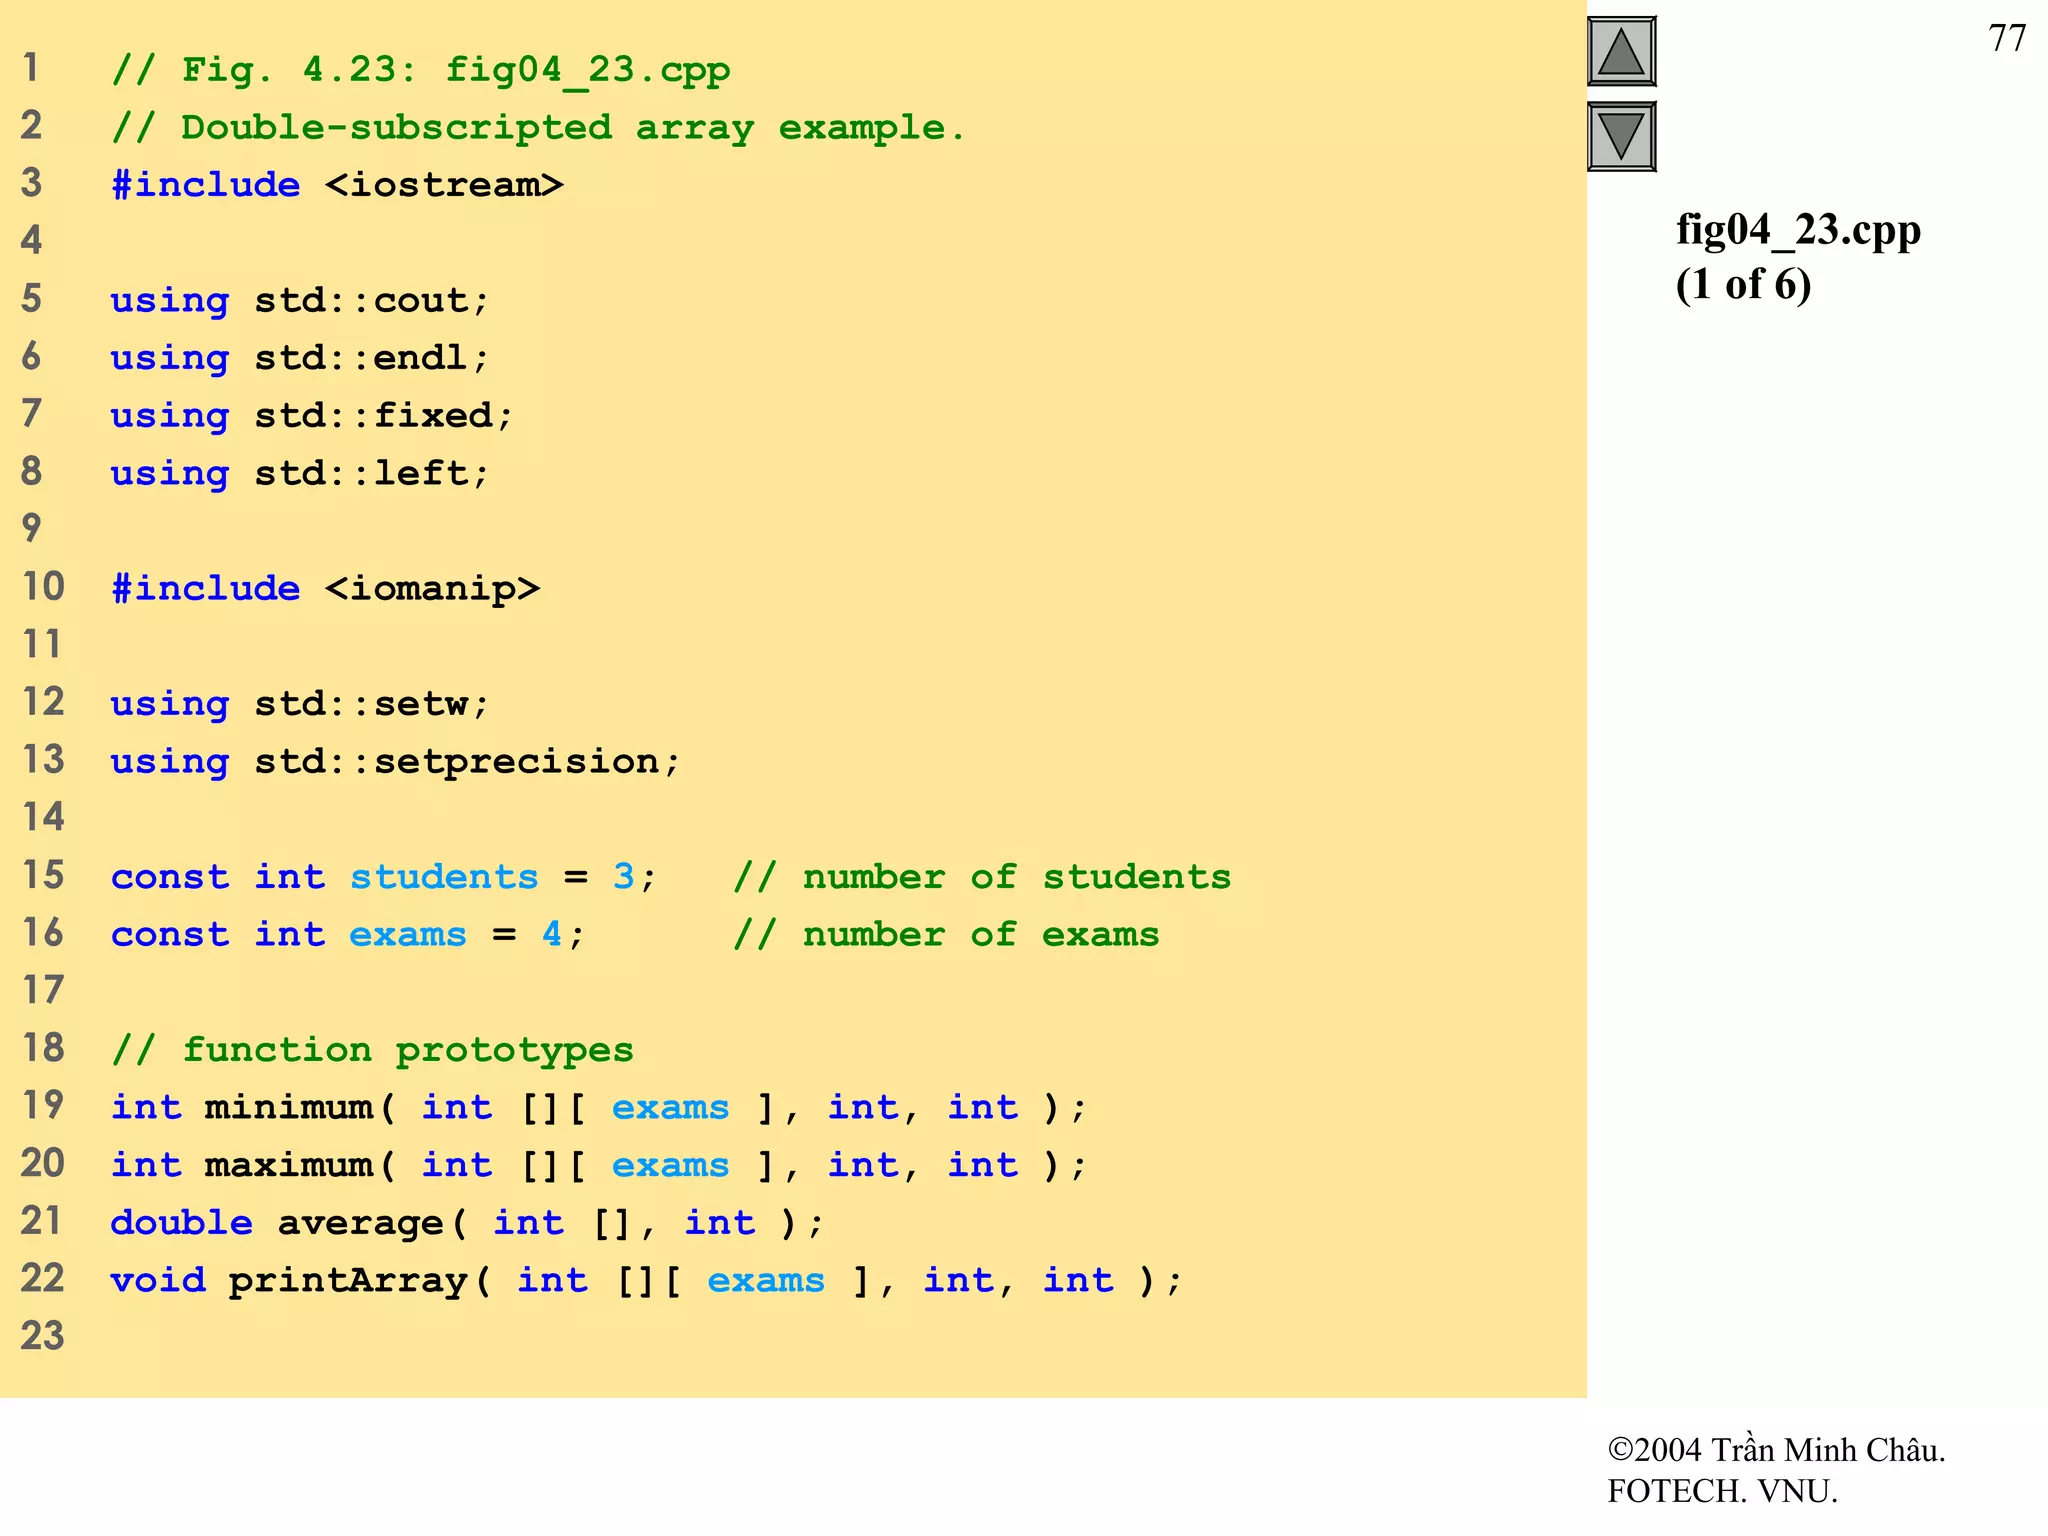The image size is (2048, 1536).
Task: Click the 'maximum' function prototype name
Action: (289, 1165)
